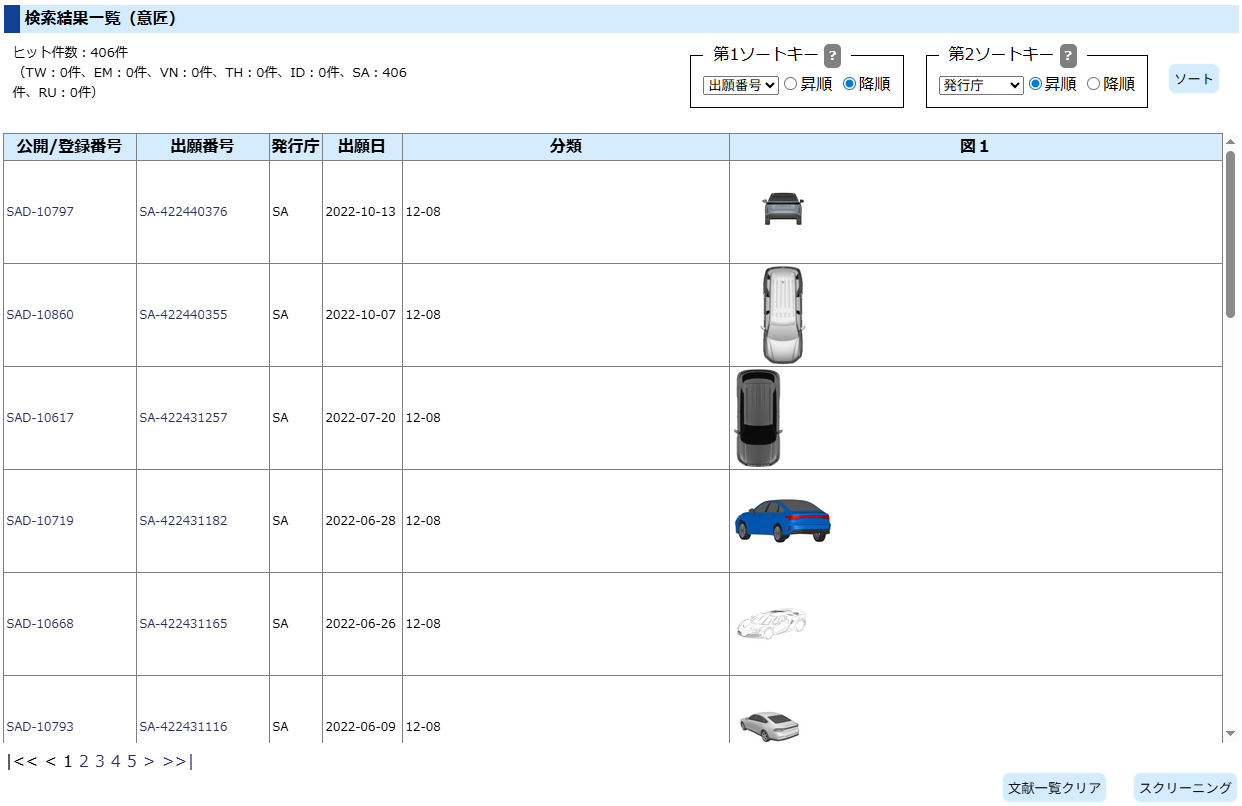Open application number SA-422431182 link

(x=183, y=521)
